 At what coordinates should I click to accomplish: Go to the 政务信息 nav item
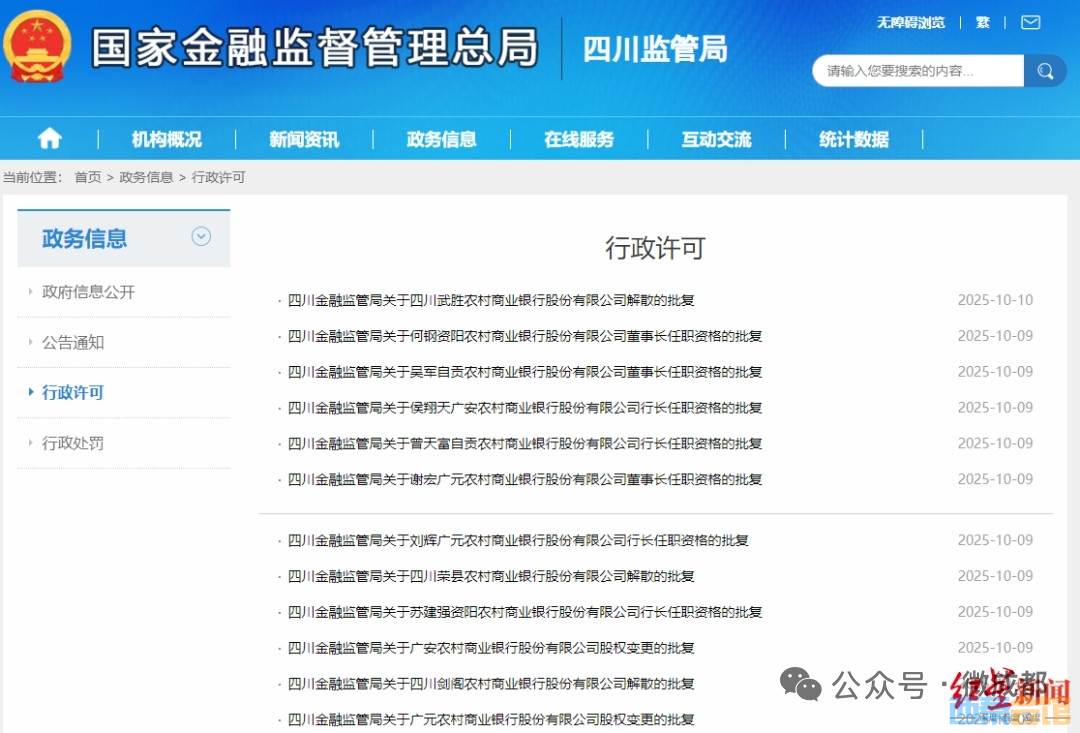(441, 139)
